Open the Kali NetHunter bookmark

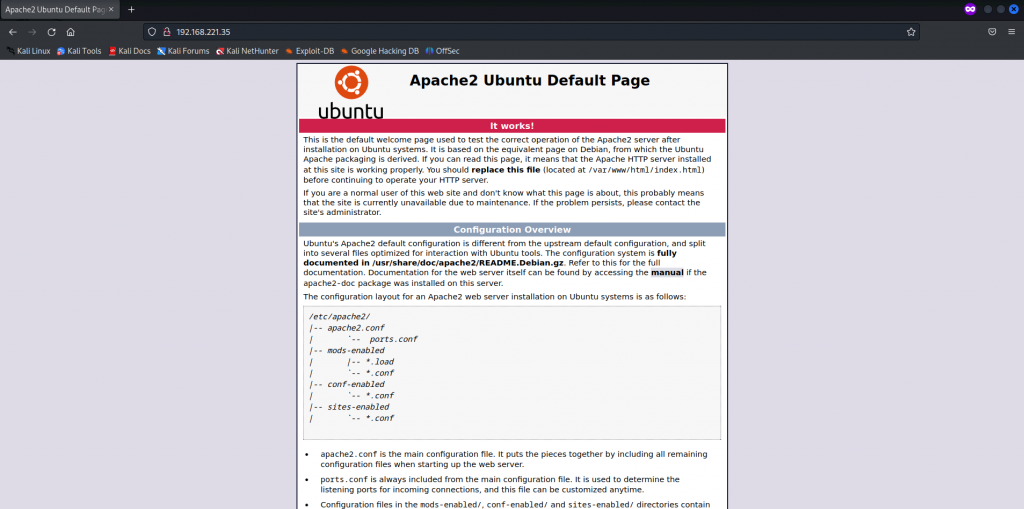[x=248, y=51]
